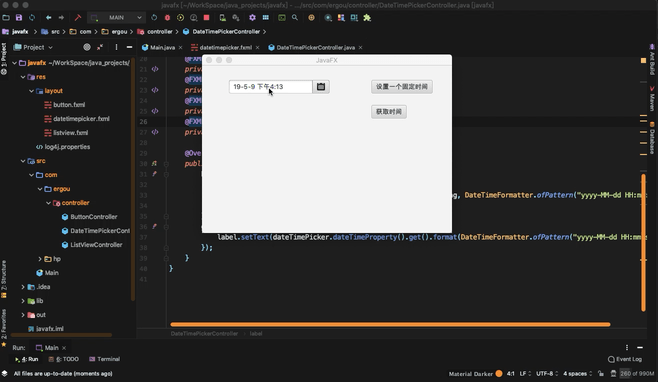Click the Locate target circle icon in Project panel
This screenshot has width=658, height=382.
87,47
